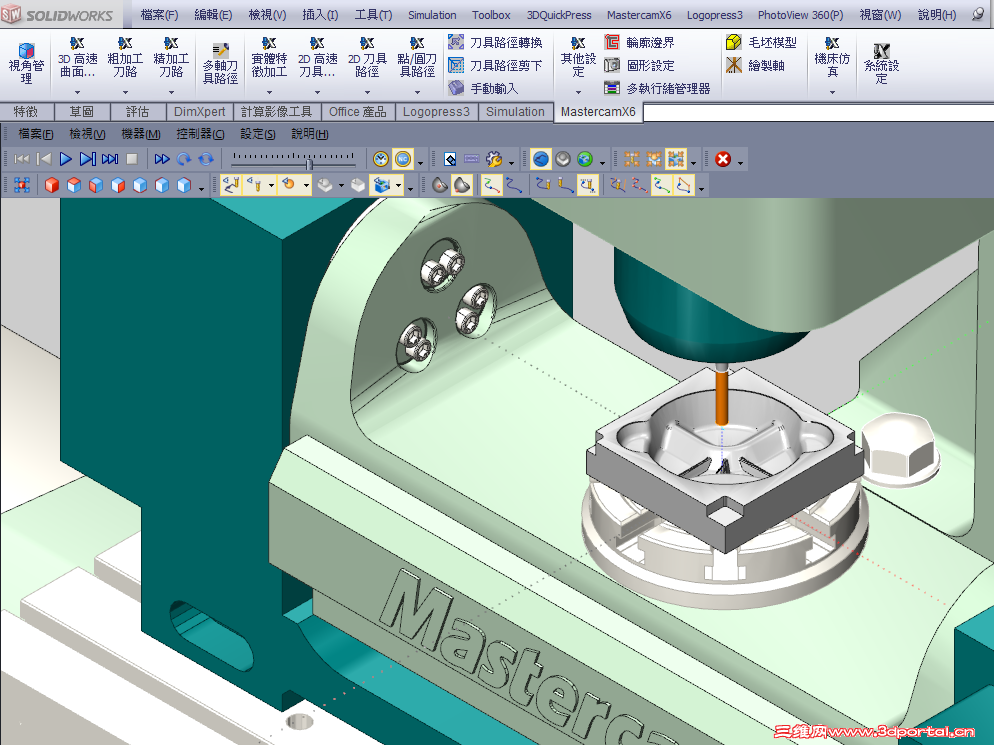Open the 檔案(F) SolidWorks menu
This screenshot has height=745, width=994.
click(x=159, y=15)
